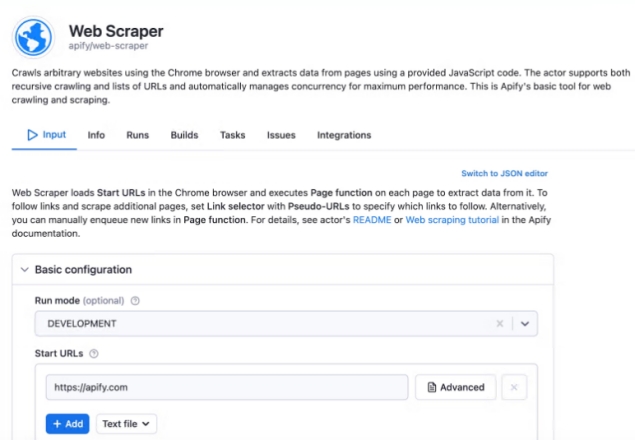View the Issues tab

[281, 135]
